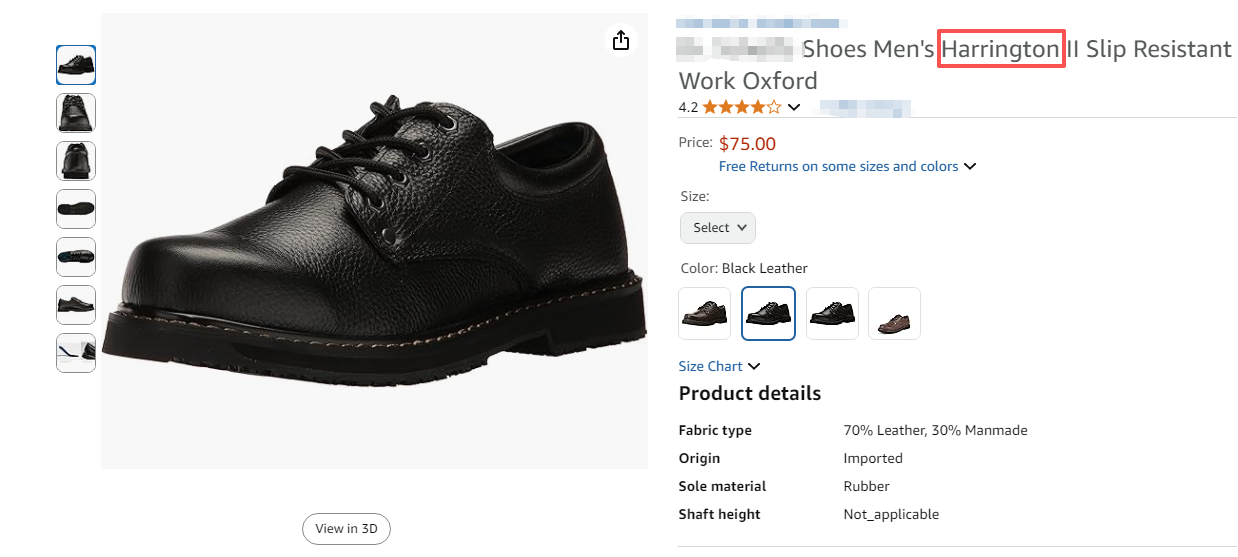This screenshot has height=557, width=1238.
Task: Select the highlighted Black Leather color swatch
Action: coord(768,314)
